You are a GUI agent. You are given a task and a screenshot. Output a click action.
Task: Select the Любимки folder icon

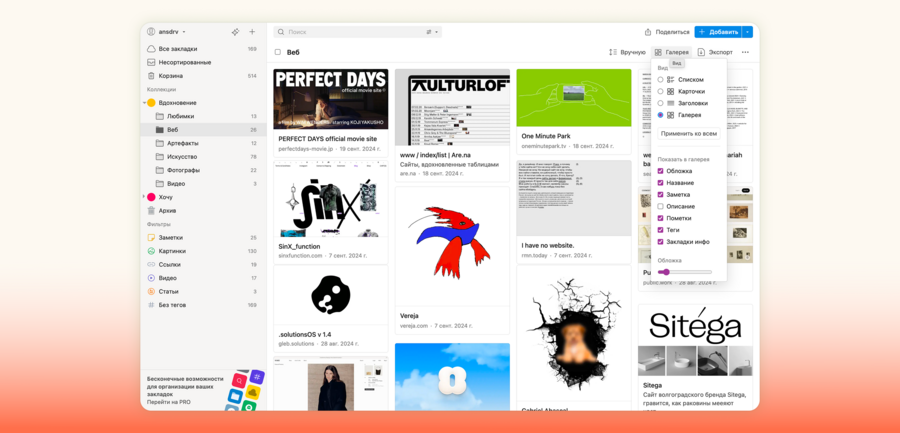160,116
